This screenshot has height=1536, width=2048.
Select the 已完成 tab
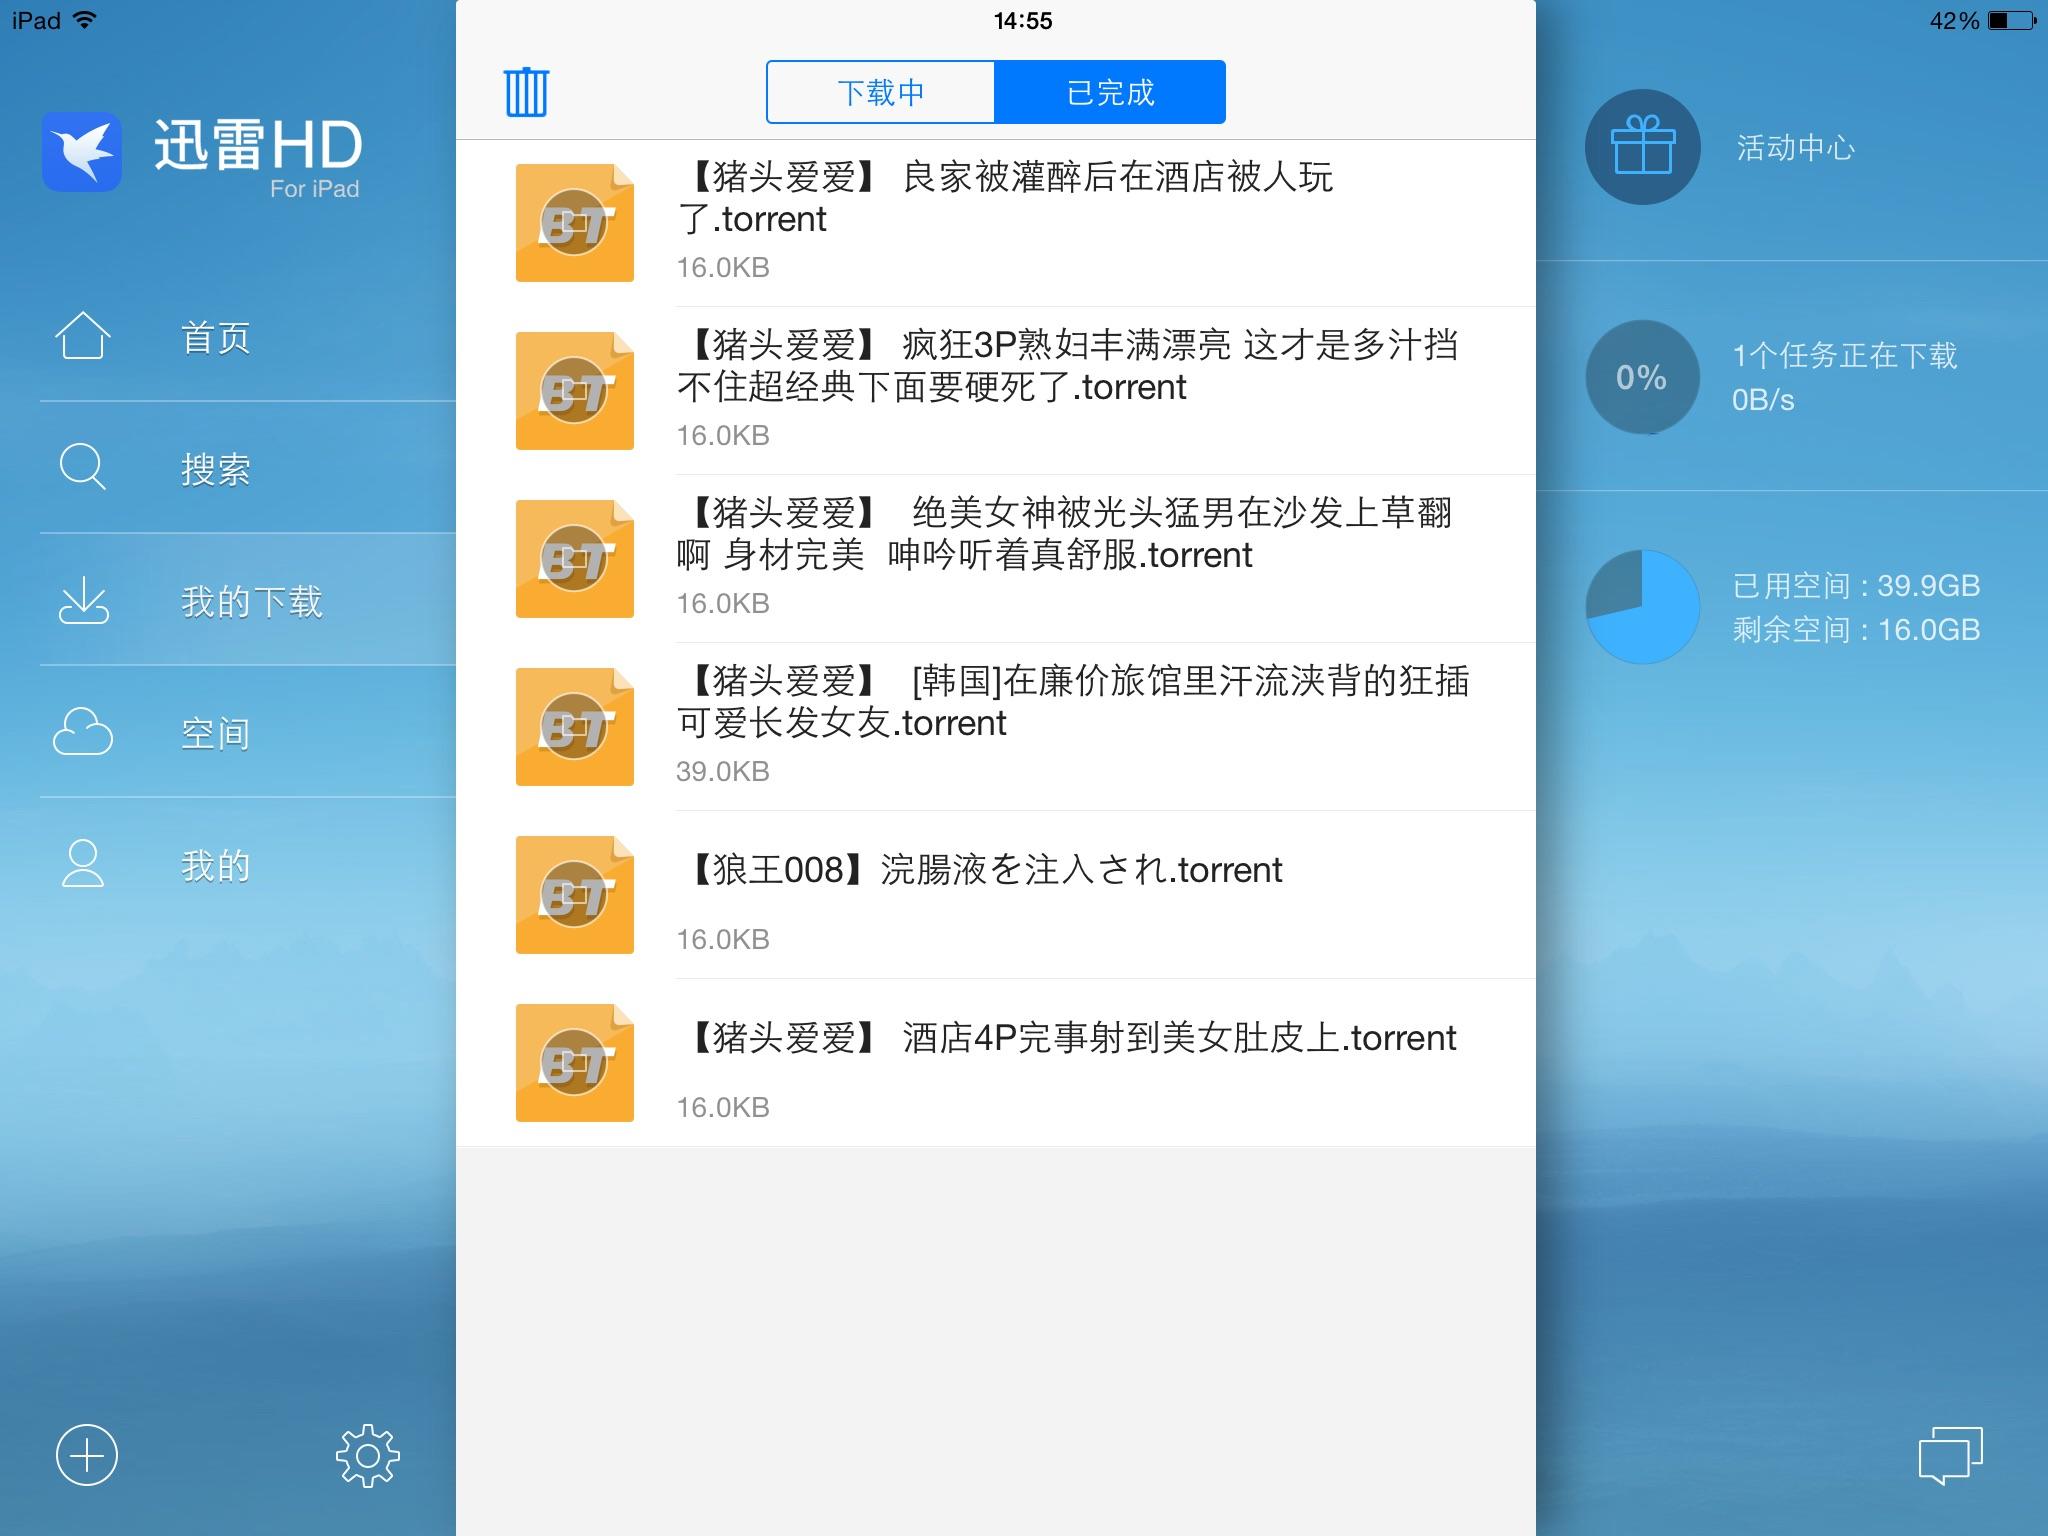point(1110,92)
